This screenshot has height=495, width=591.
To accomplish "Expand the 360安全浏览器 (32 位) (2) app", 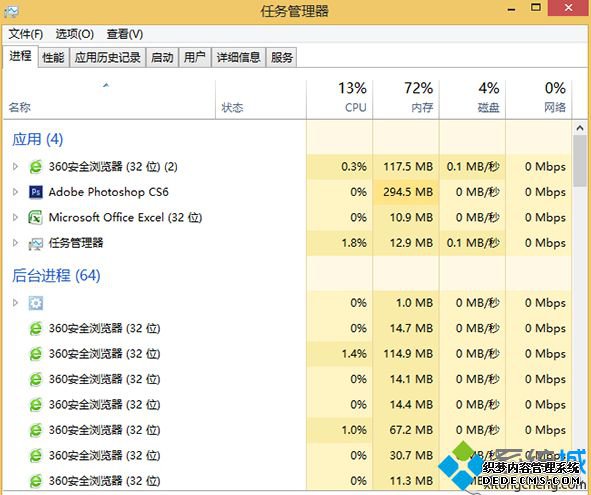I will [15, 166].
